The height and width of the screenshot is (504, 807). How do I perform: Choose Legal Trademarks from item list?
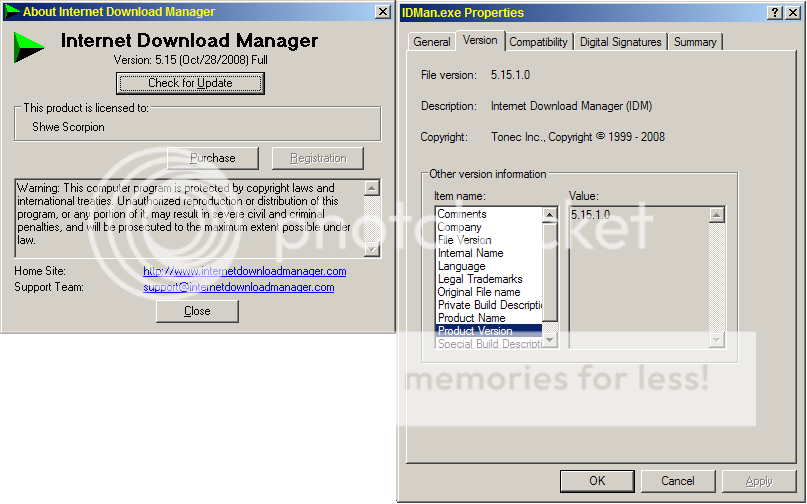click(480, 279)
